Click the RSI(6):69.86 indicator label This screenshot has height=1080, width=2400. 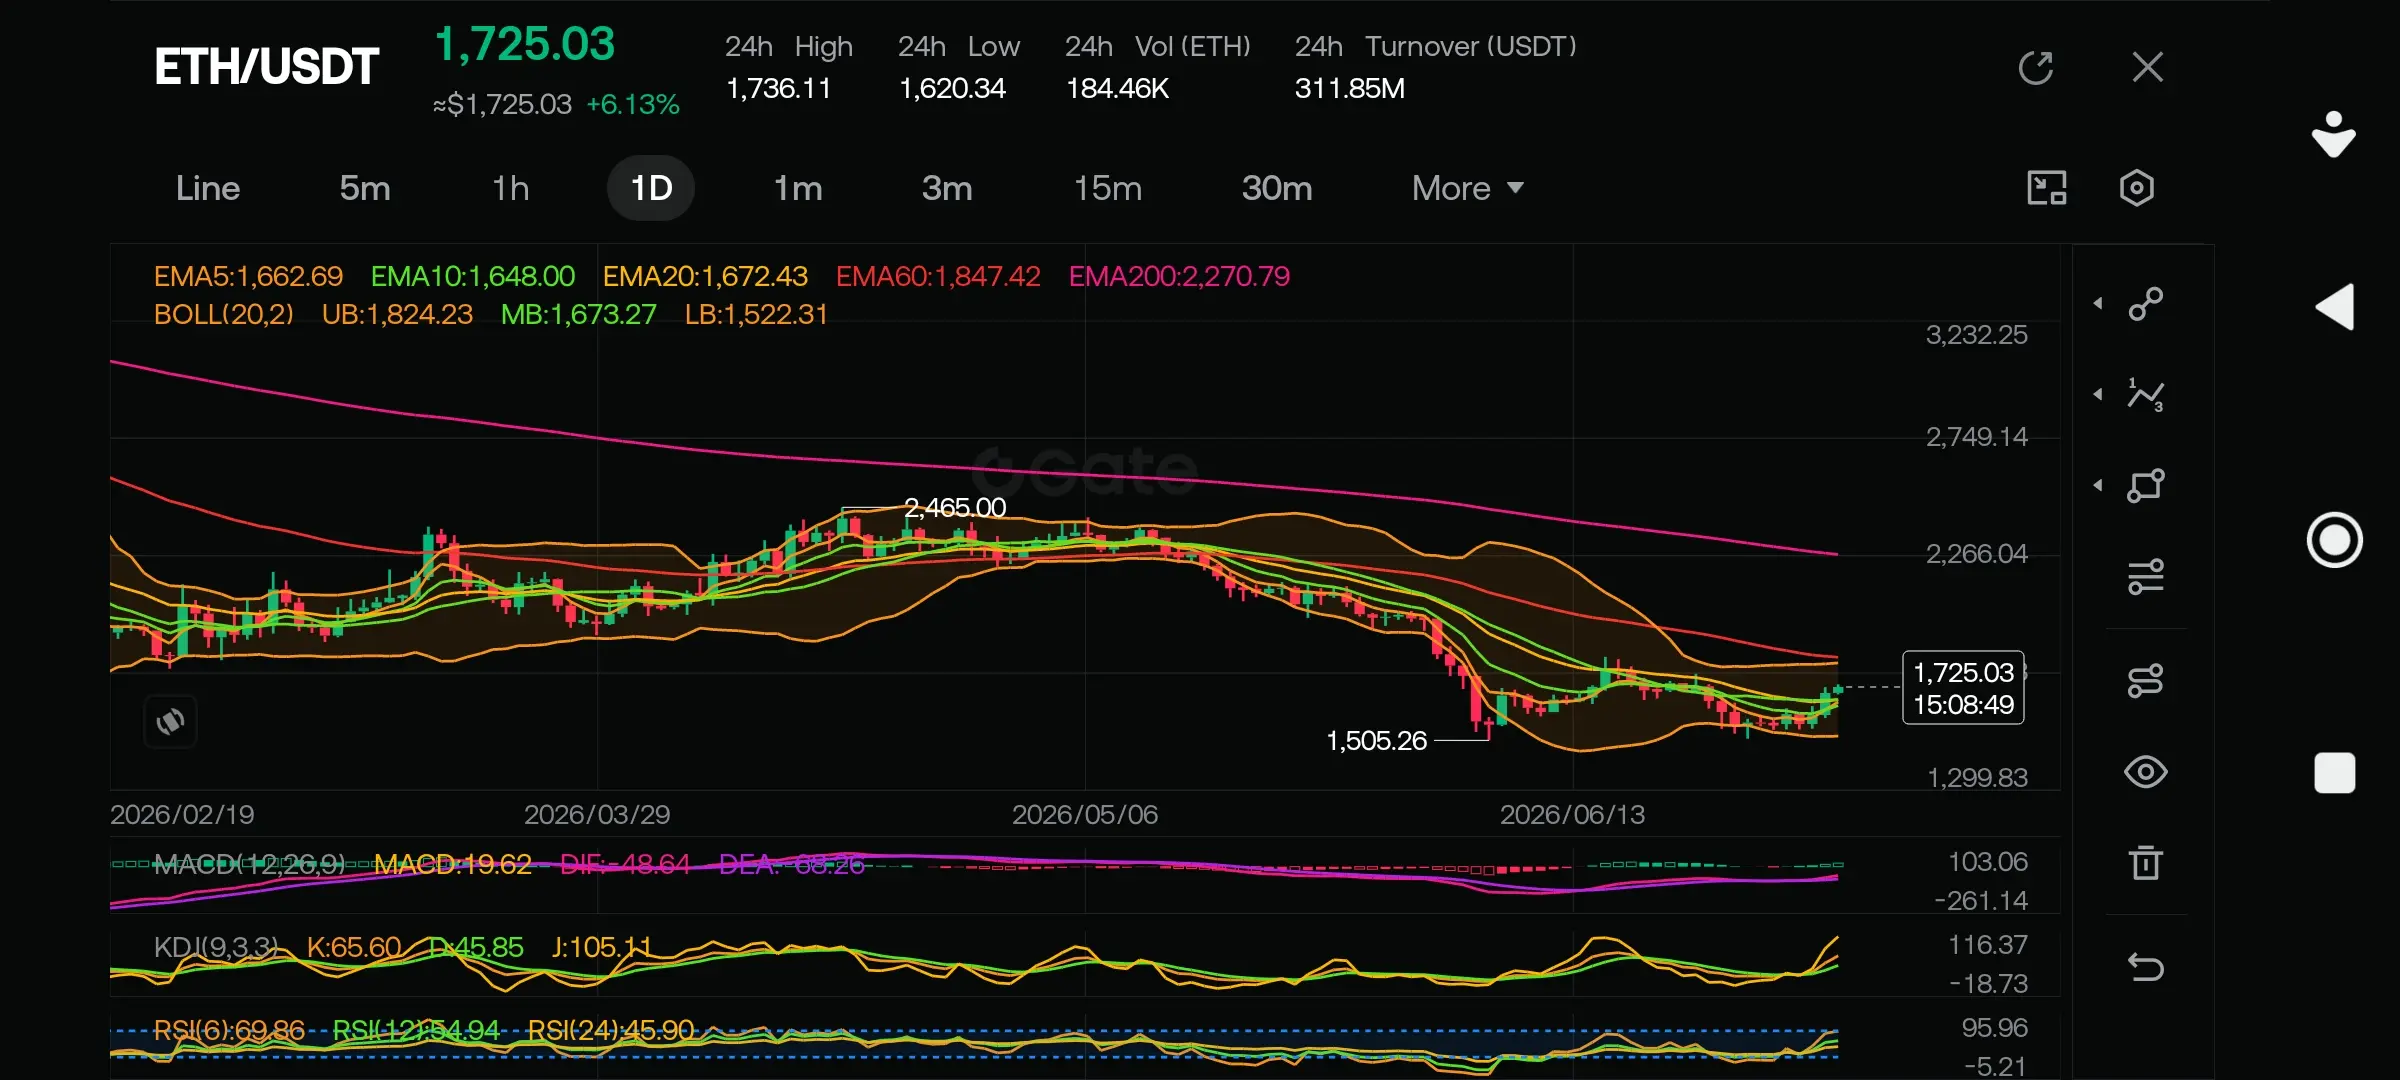[x=229, y=1030]
